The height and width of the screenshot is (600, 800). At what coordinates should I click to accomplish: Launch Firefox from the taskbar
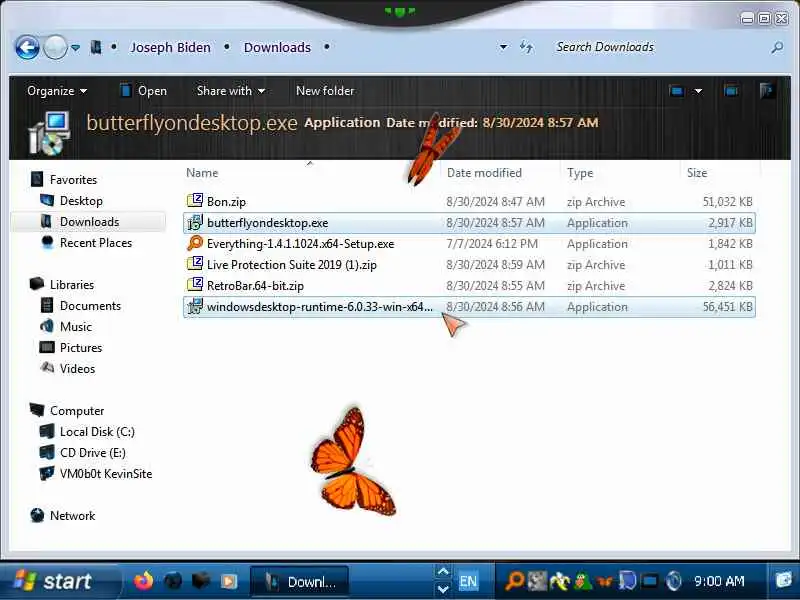pos(143,581)
